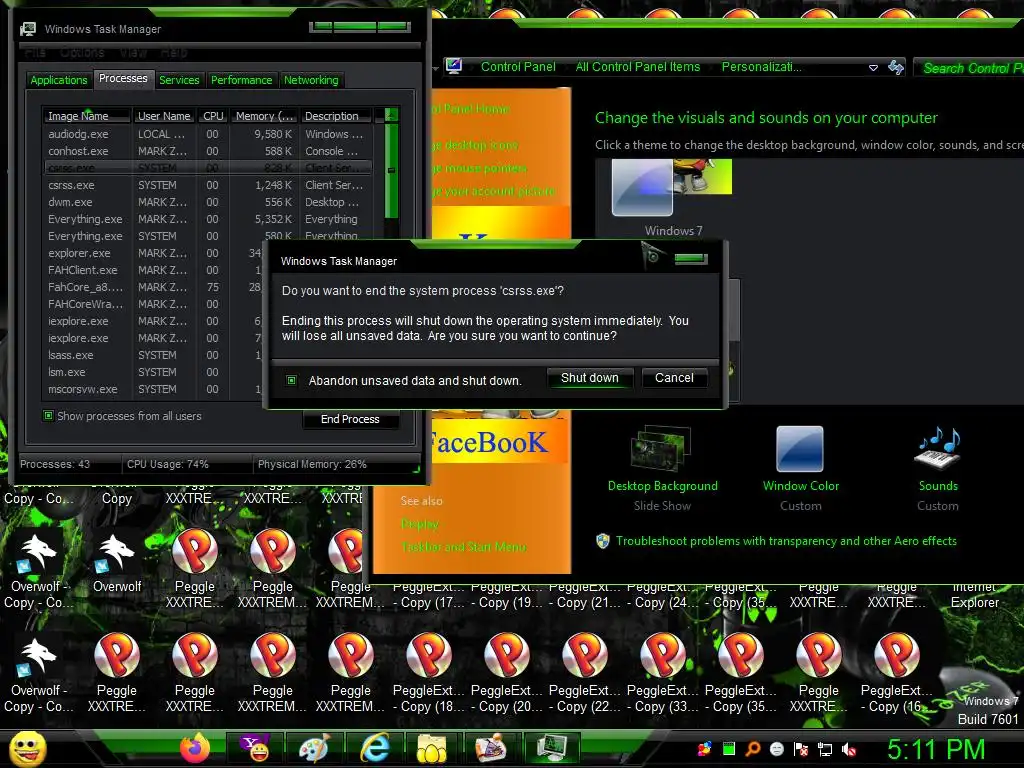
Task: Click the computer icon in Control Panel address bar
Action: pos(454,66)
